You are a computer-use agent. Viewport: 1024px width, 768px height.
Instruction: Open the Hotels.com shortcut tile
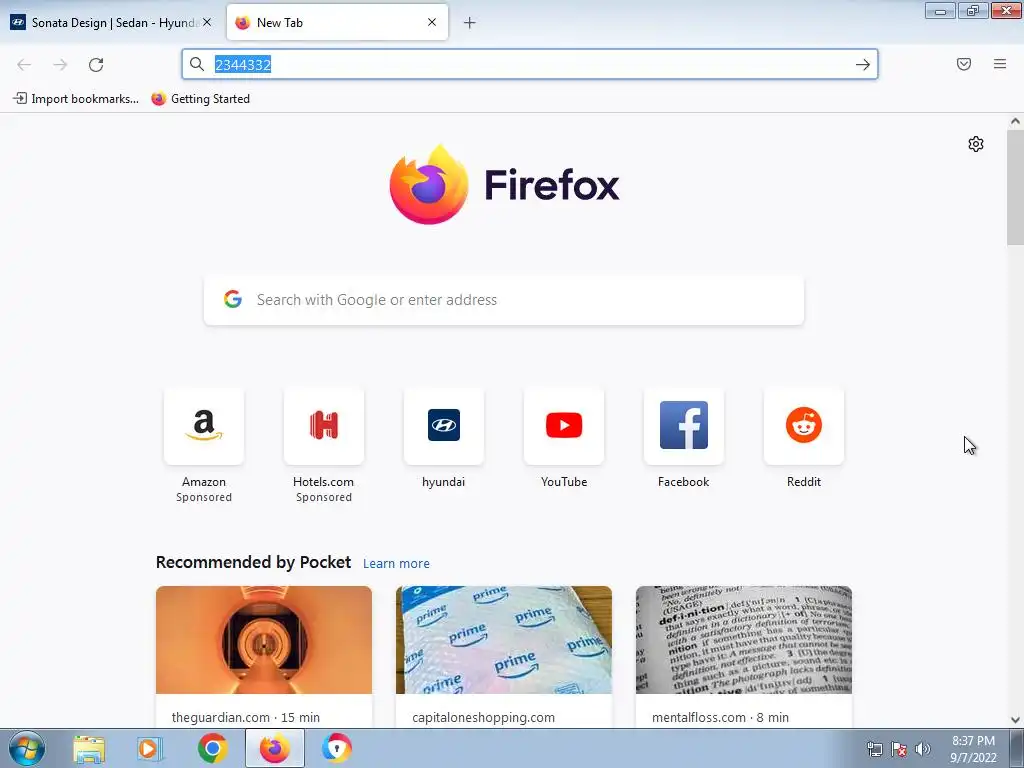324,426
